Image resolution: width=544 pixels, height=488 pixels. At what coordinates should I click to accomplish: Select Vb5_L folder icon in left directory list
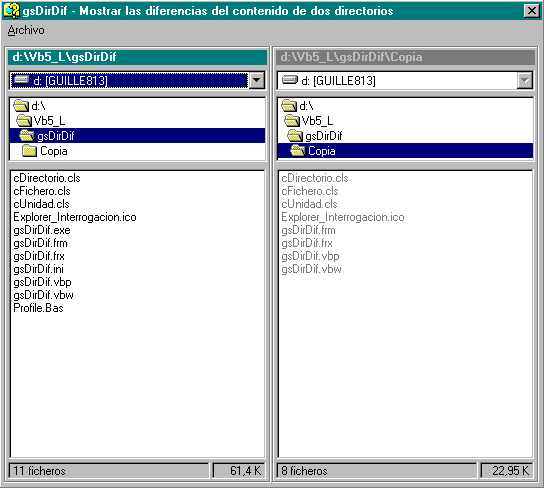tap(24, 121)
